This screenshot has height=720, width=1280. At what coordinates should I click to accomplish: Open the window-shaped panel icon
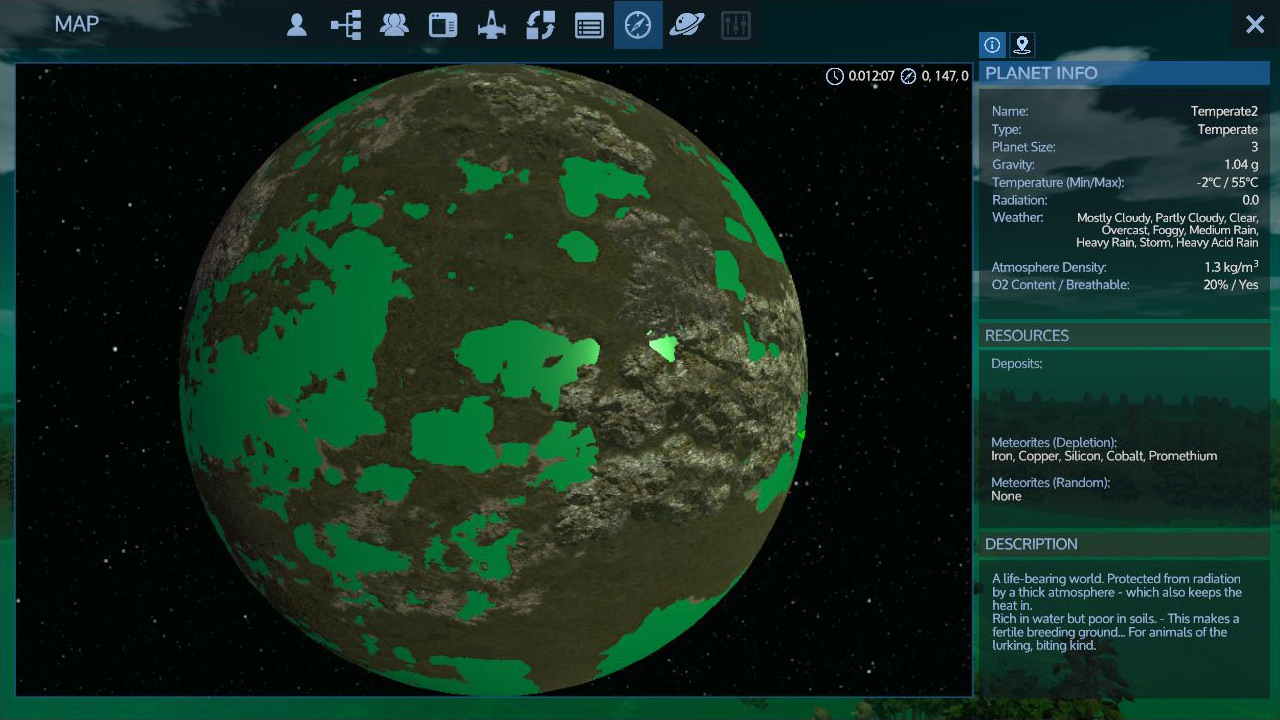443,25
